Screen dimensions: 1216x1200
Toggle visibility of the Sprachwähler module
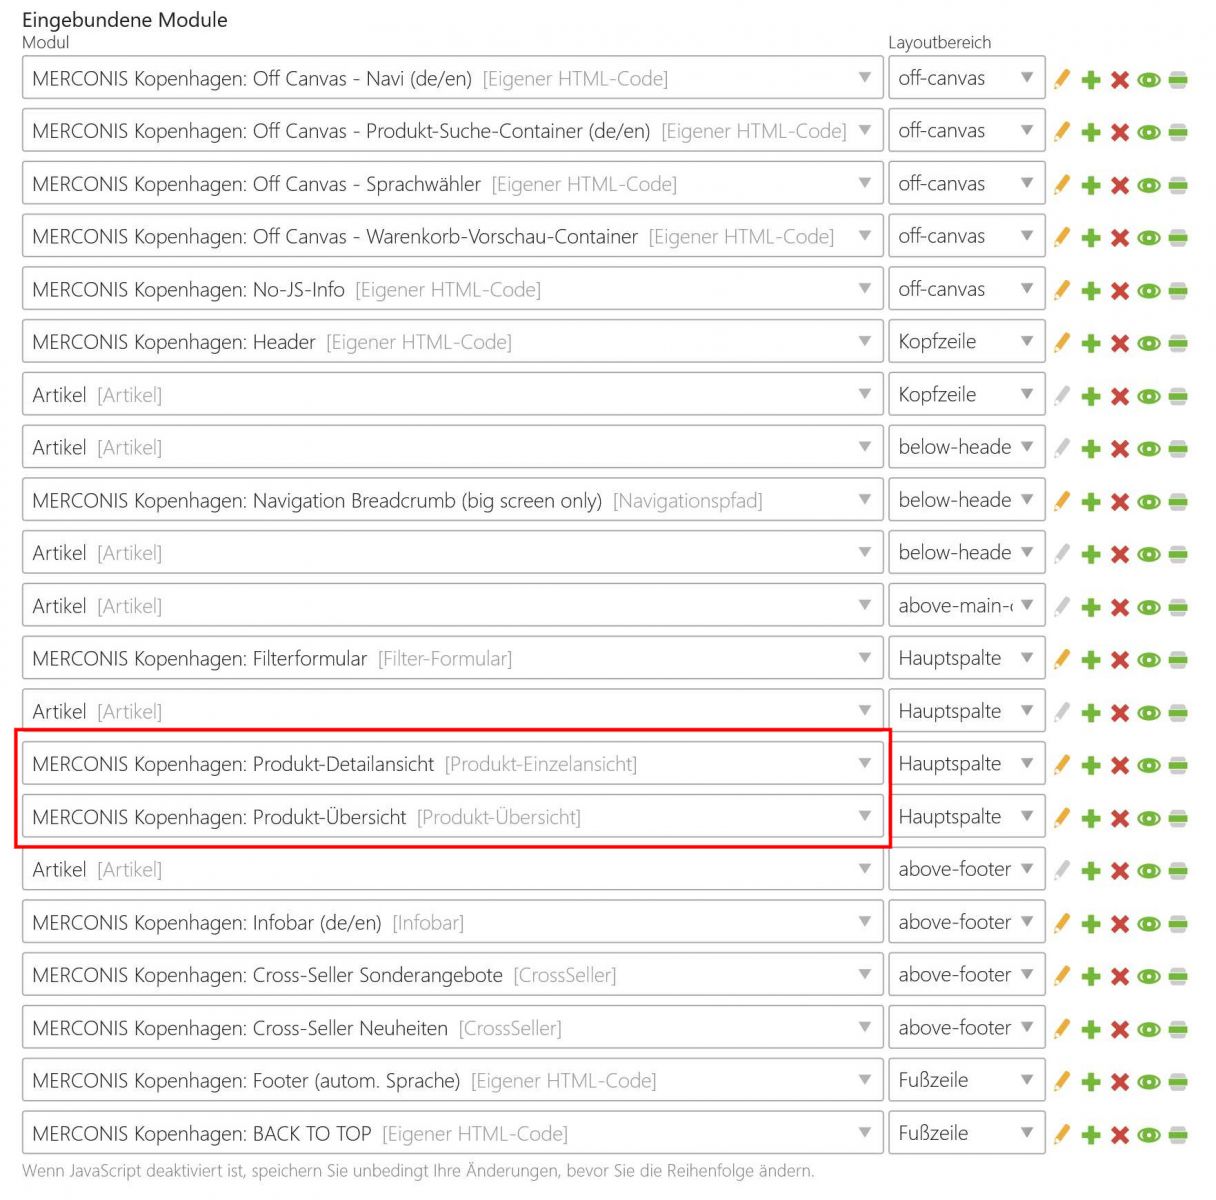tap(1149, 186)
